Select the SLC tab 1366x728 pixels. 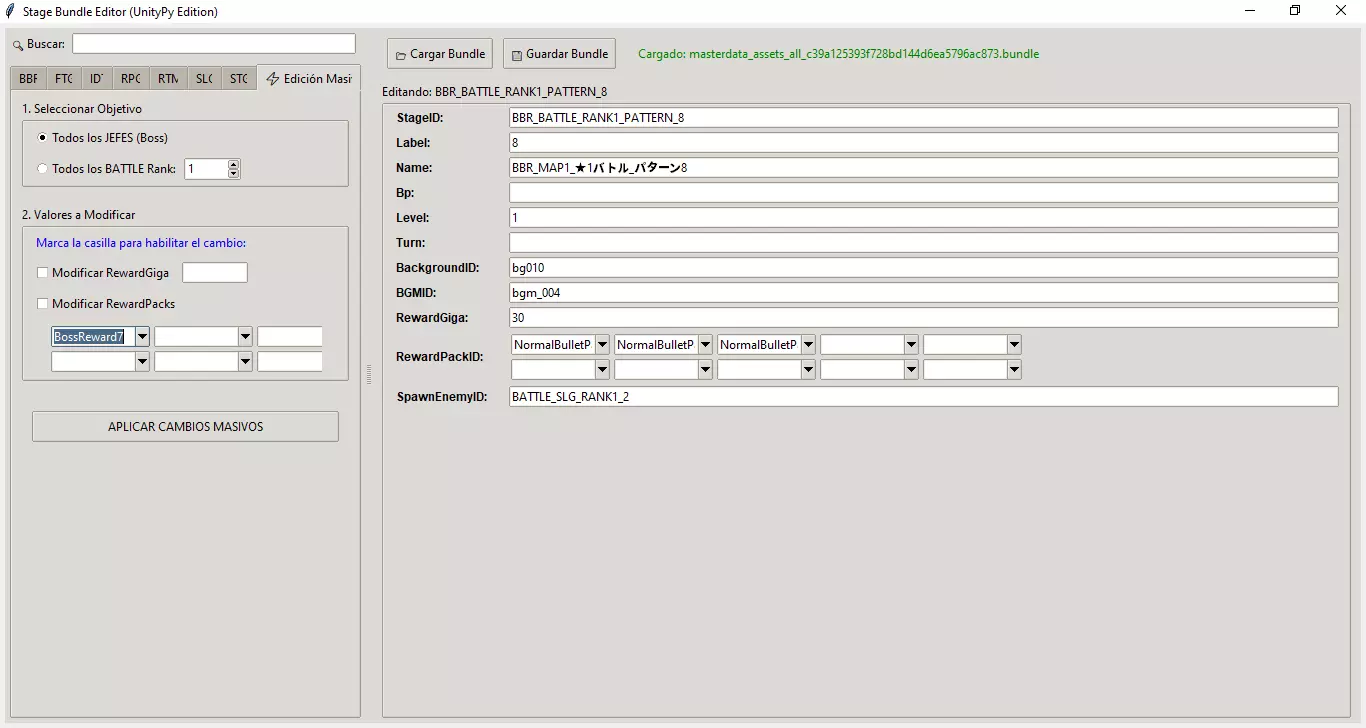coord(203,79)
